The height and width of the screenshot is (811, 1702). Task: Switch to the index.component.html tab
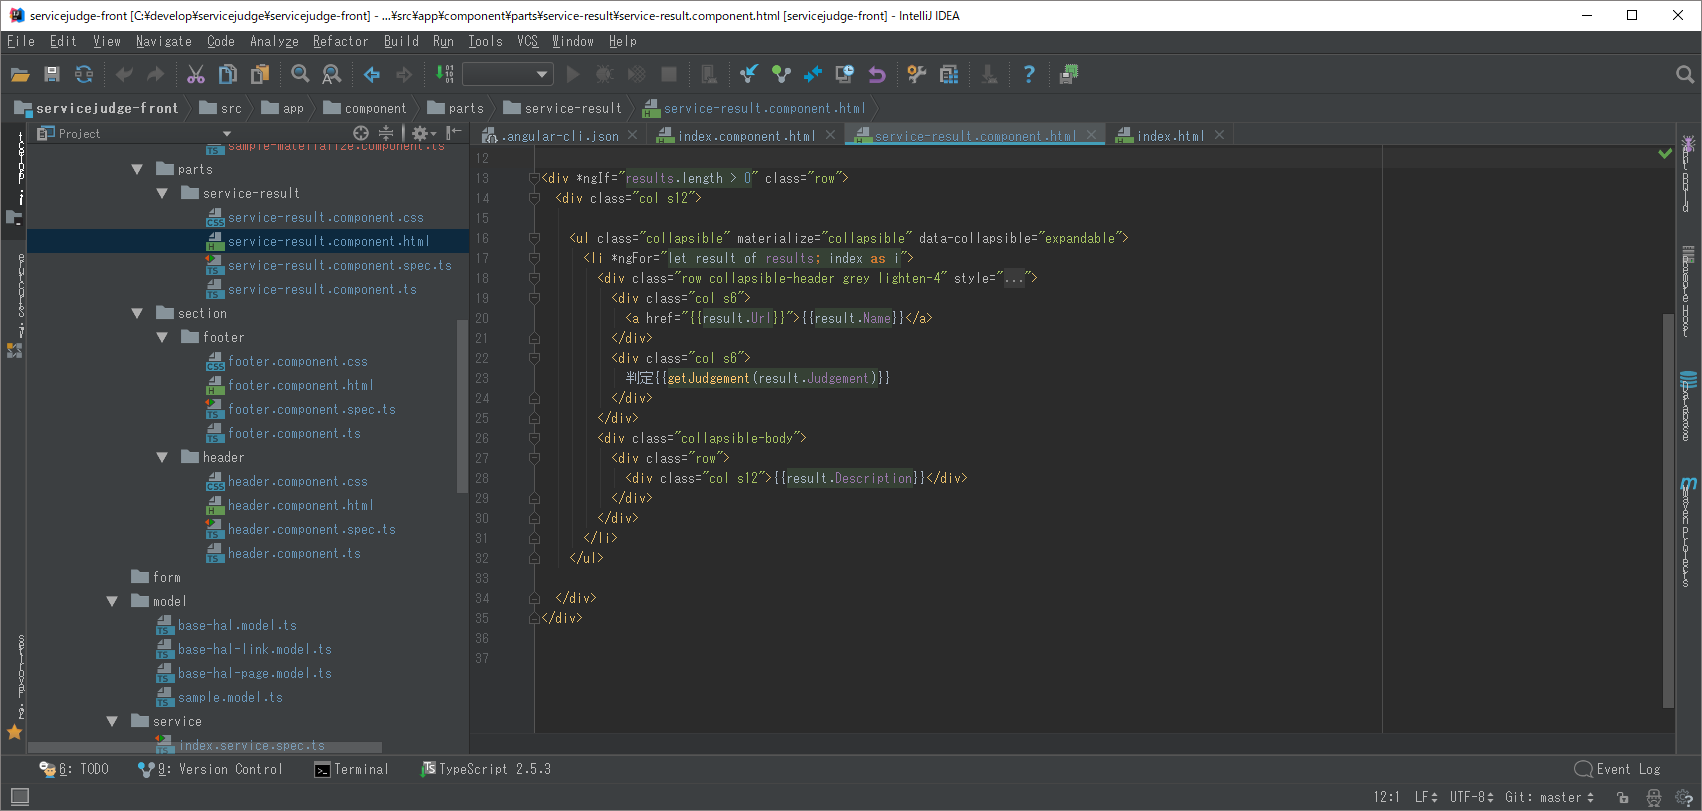(x=746, y=136)
